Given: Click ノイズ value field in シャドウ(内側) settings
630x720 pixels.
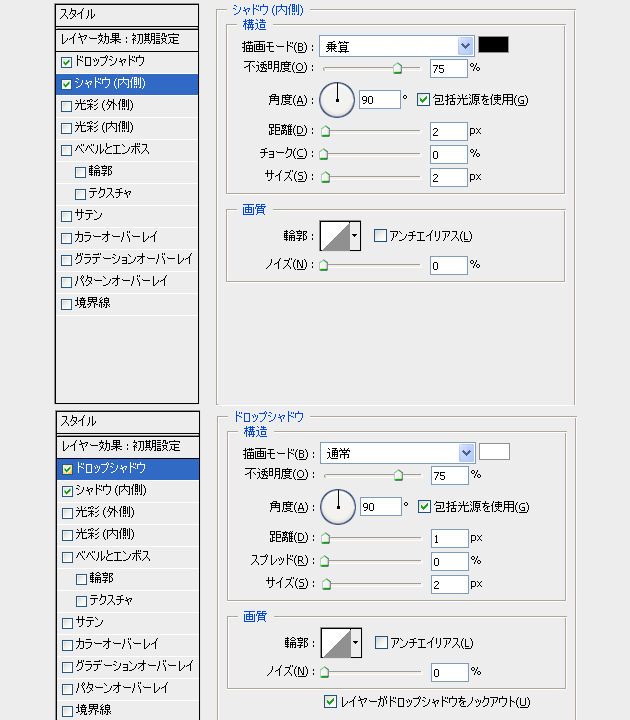Looking at the screenshot, I should [x=449, y=265].
